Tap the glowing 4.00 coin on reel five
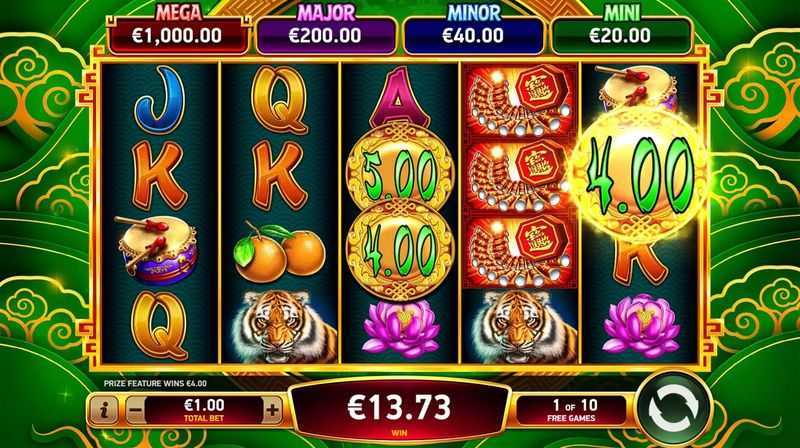Viewport: 800px width, 448px height. [639, 175]
